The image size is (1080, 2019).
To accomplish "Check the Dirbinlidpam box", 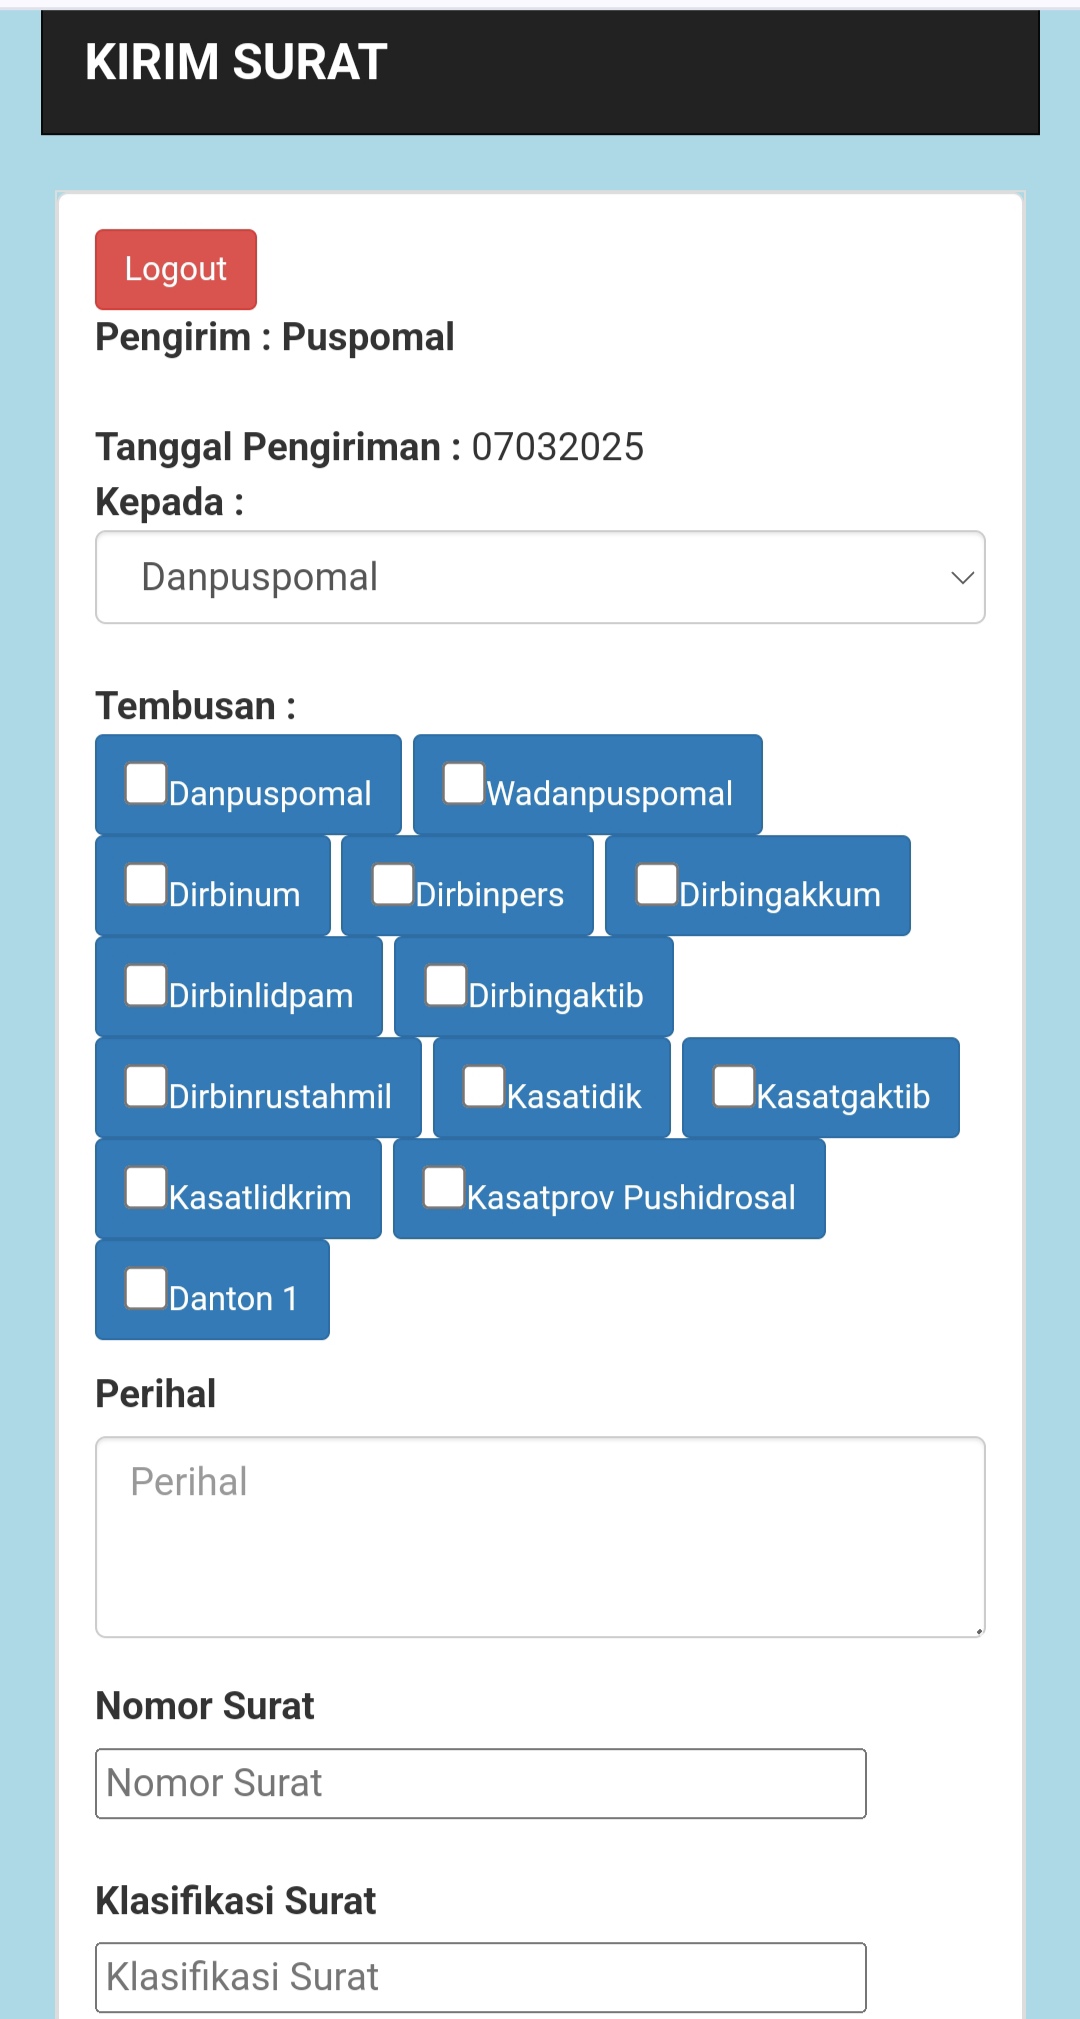I will coord(146,985).
